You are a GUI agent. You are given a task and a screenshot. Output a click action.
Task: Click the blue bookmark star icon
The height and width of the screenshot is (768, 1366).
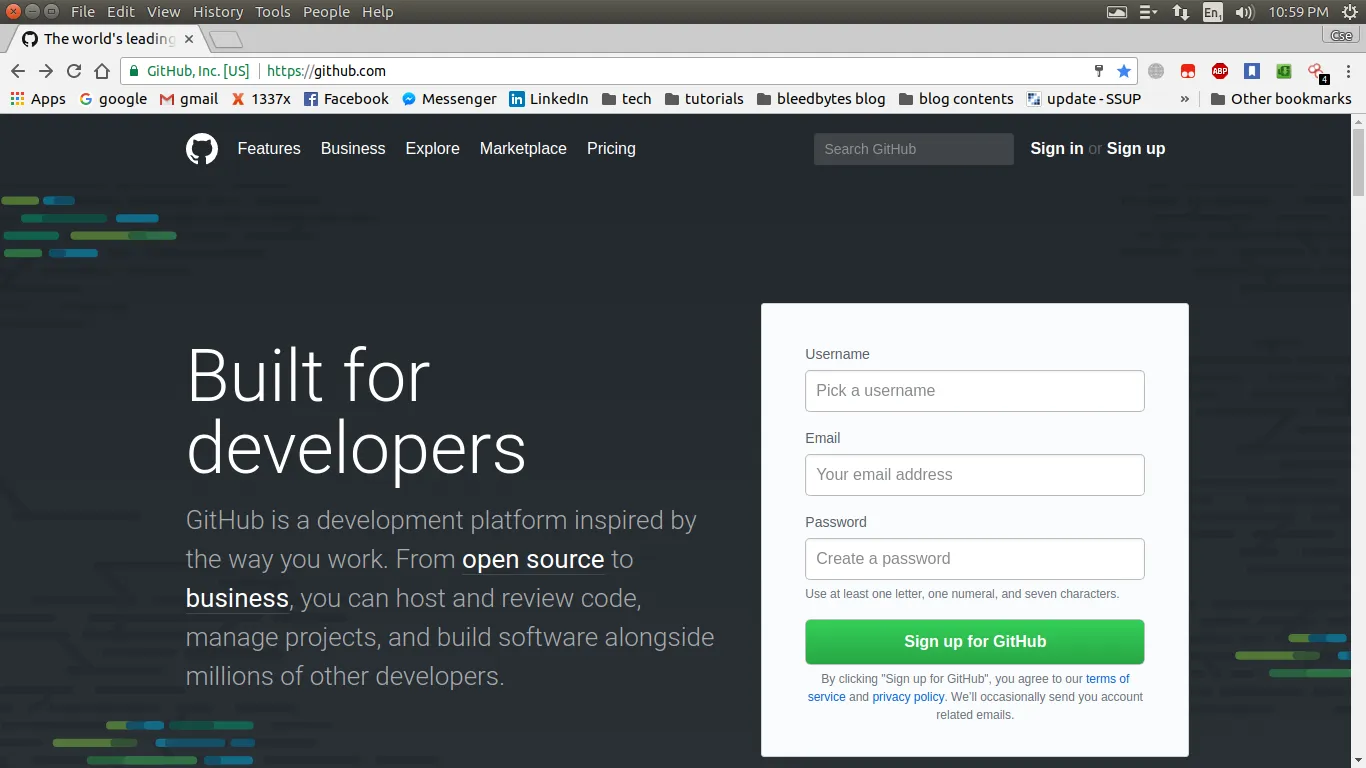1124,71
